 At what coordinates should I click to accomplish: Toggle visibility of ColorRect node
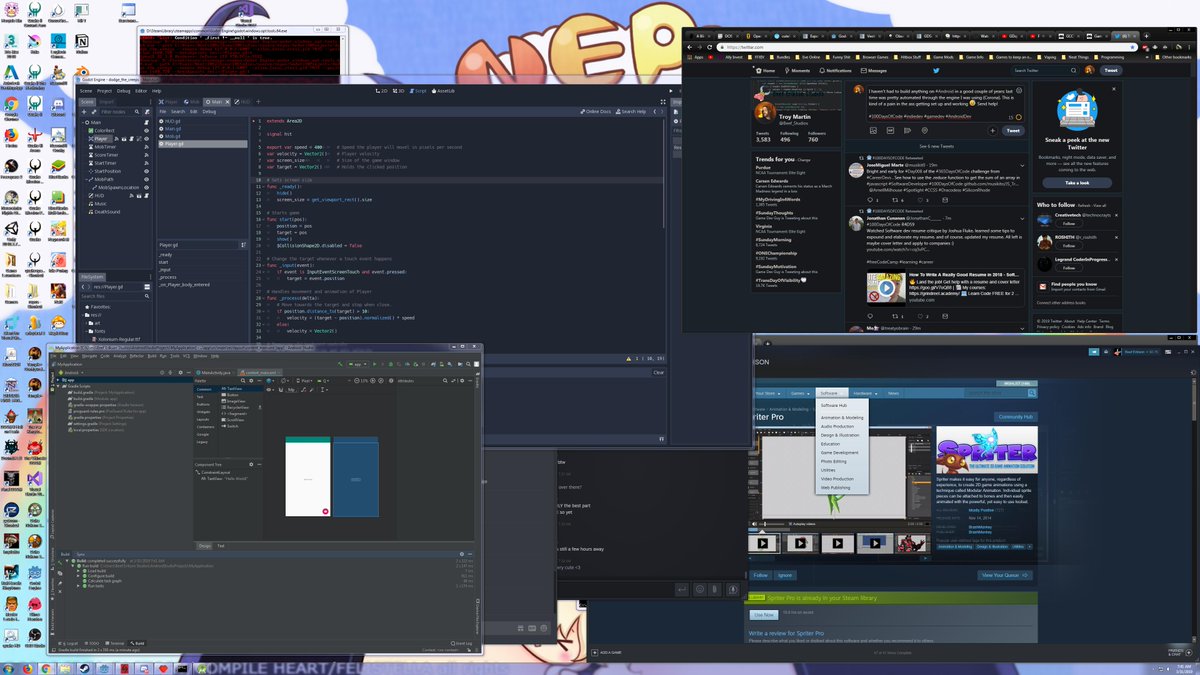146,130
